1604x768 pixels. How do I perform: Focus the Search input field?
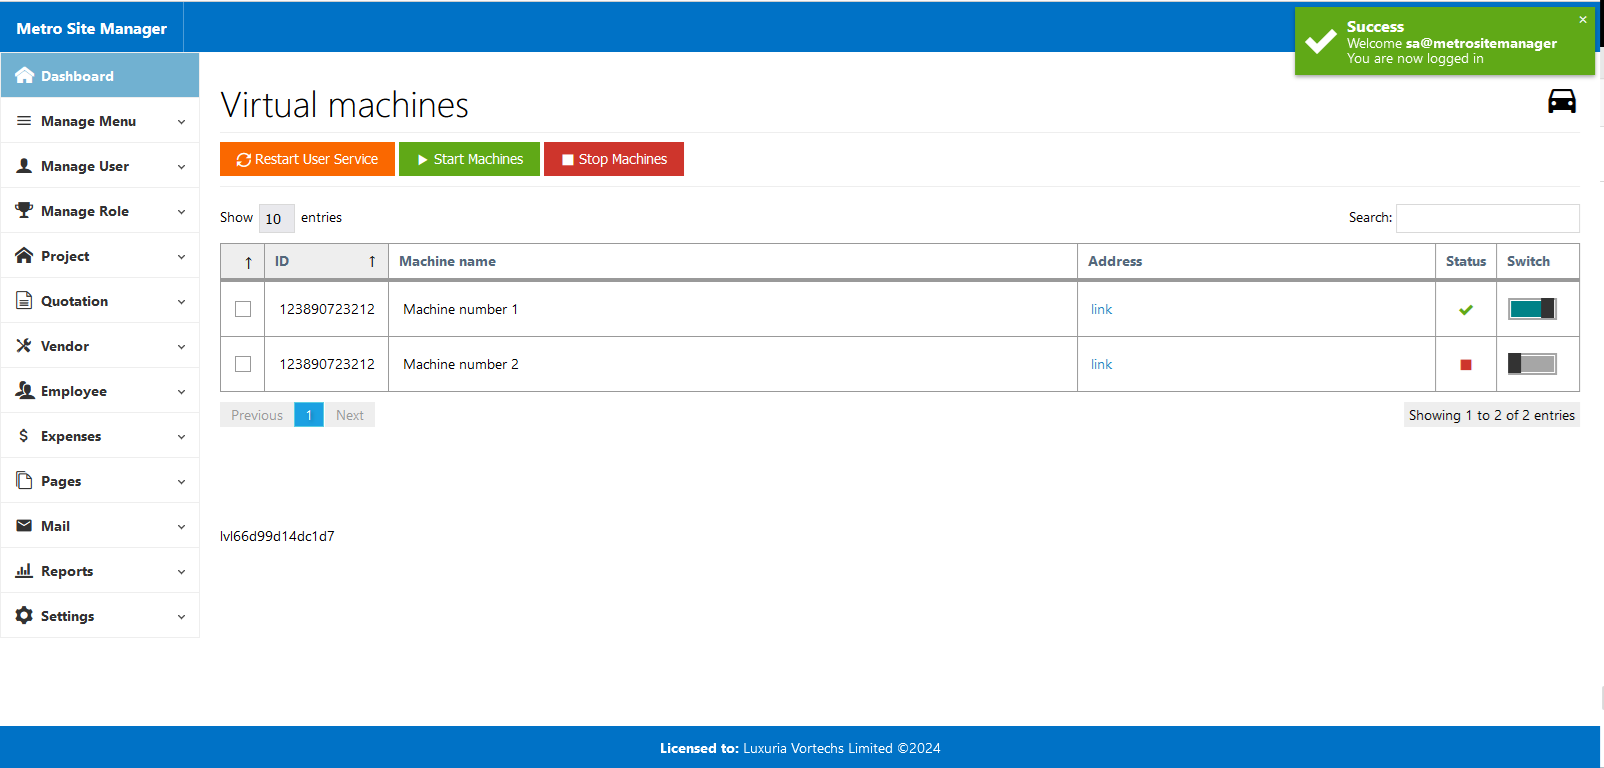(1487, 218)
